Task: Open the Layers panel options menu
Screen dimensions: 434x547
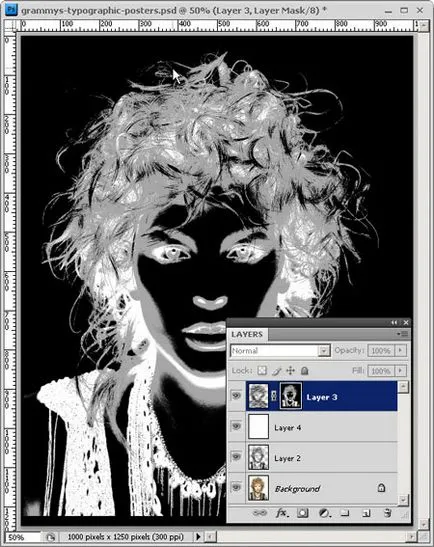Action: (403, 334)
